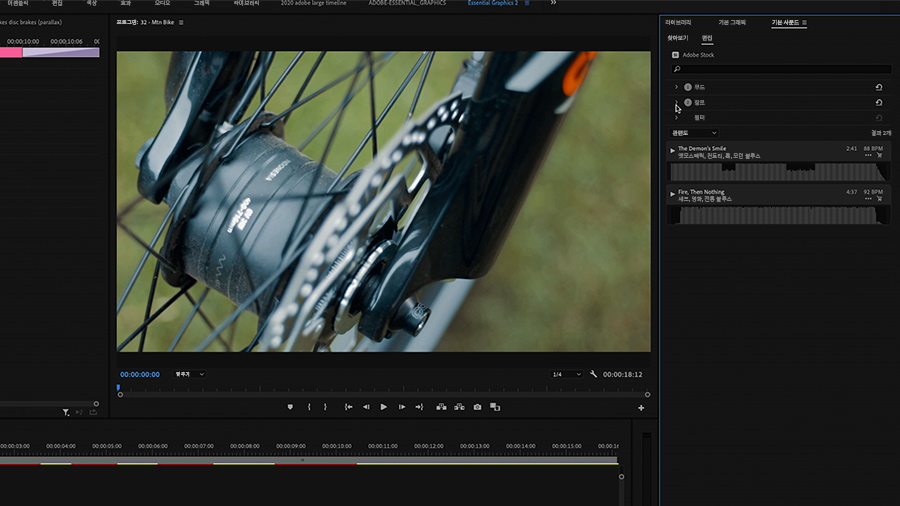Image resolution: width=900 pixels, height=506 pixels.
Task: Switch to 효과 workspace
Action: click(125, 3)
